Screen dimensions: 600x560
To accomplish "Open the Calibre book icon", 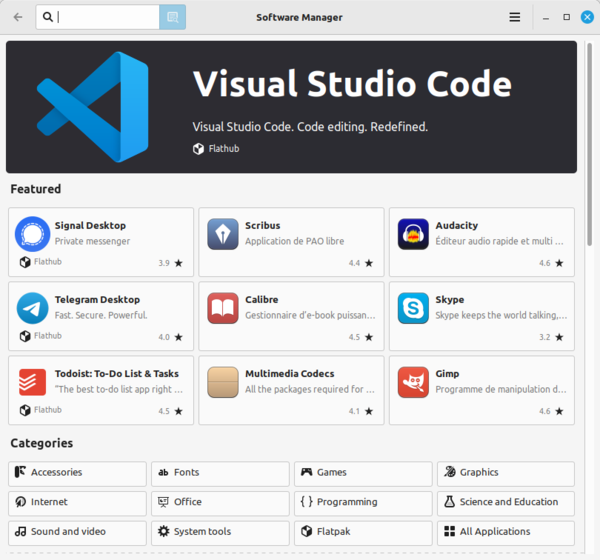I will point(222,308).
